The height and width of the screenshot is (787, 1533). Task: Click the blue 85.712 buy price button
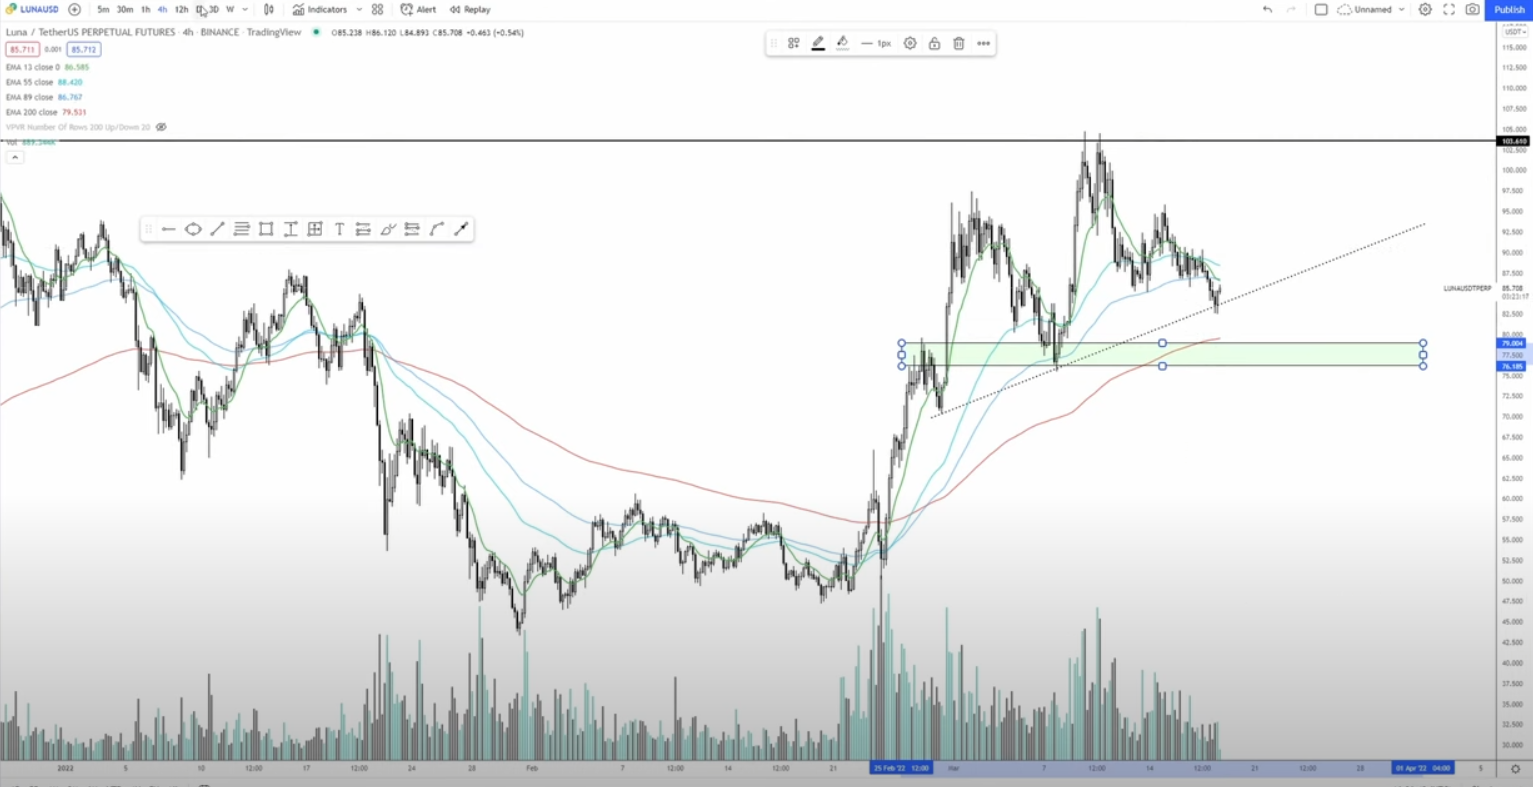[x=84, y=49]
